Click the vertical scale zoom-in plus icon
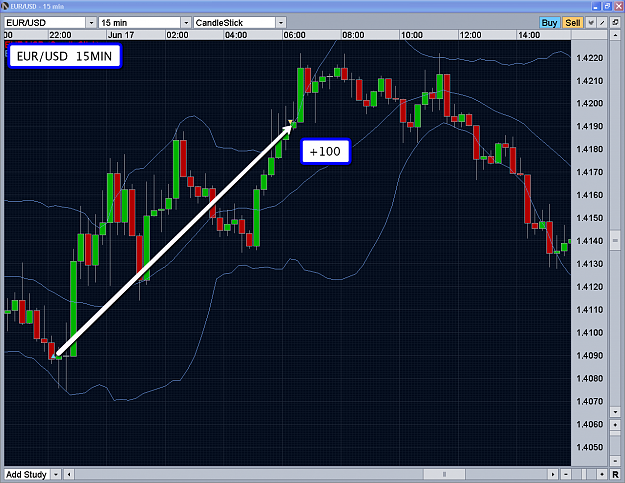 pyautogui.click(x=615, y=425)
